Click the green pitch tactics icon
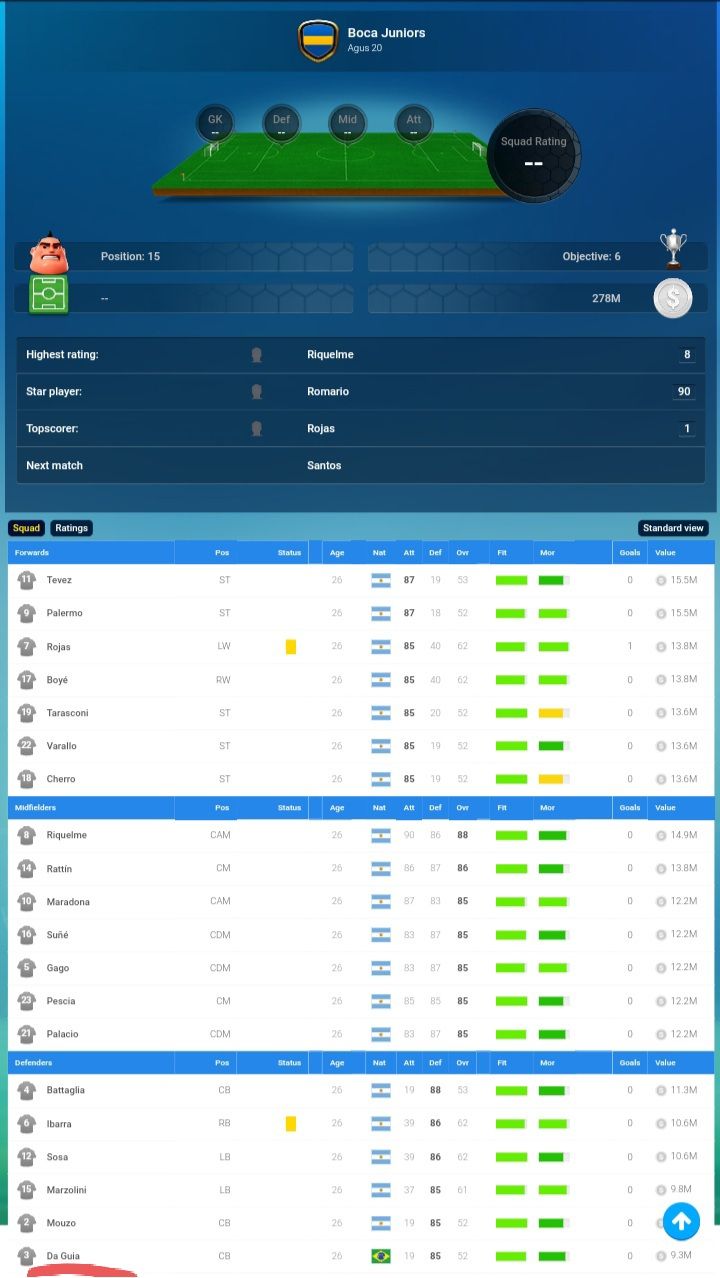 [48, 297]
